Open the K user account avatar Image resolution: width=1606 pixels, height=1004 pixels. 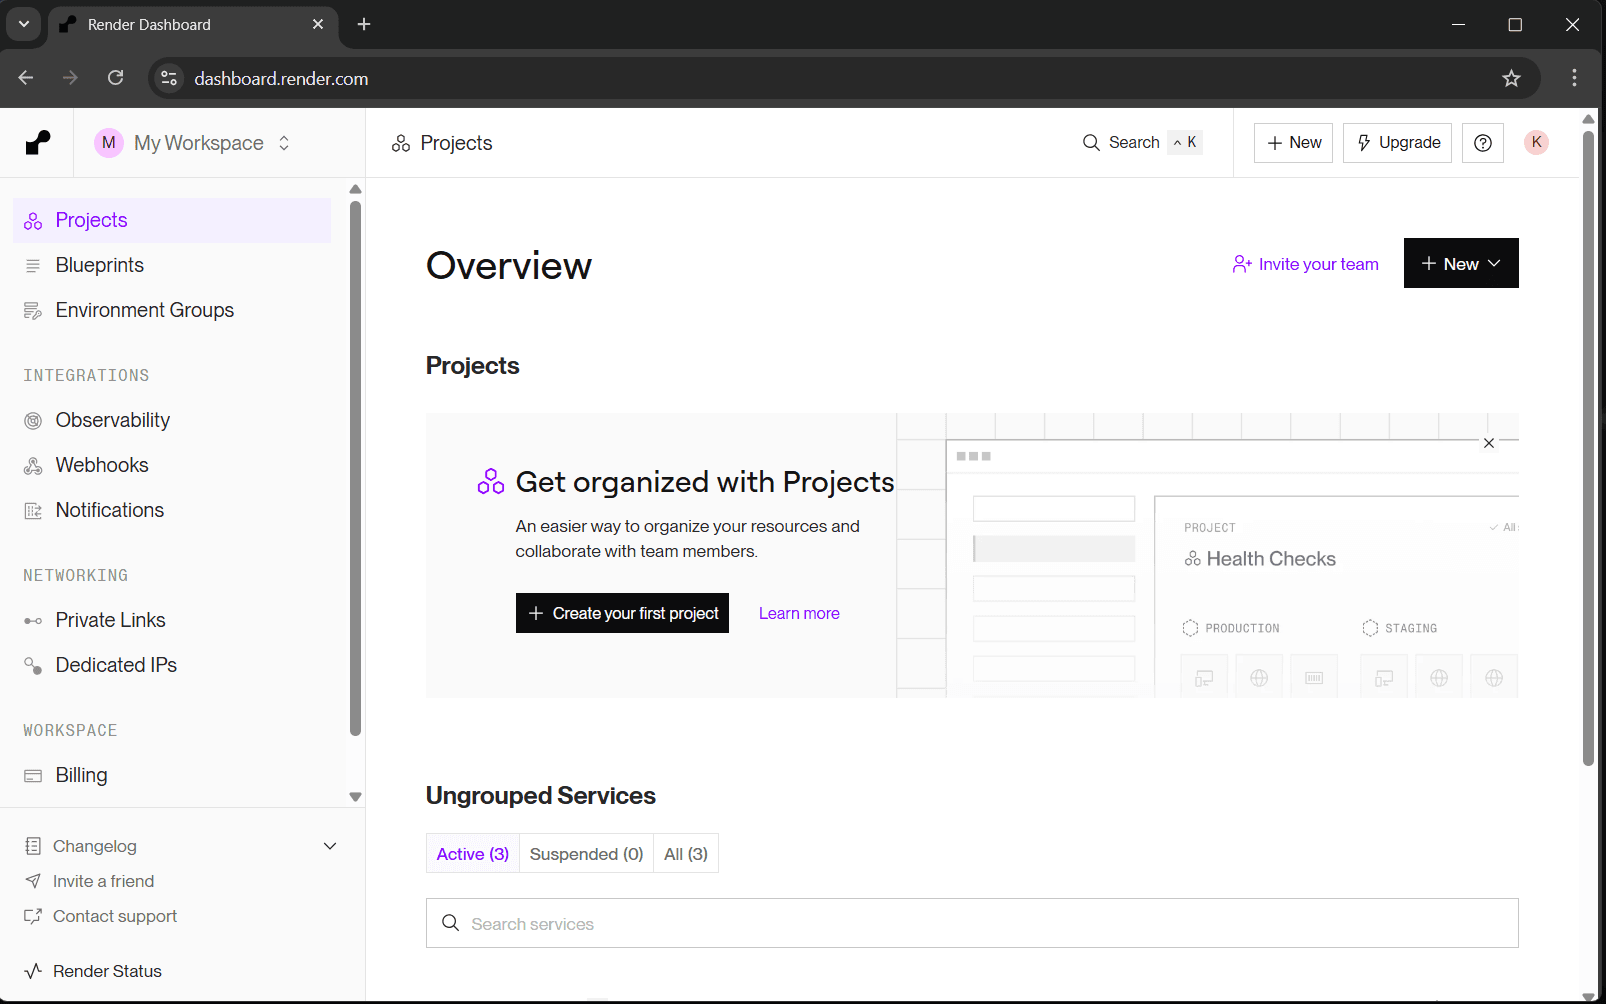[x=1537, y=142]
